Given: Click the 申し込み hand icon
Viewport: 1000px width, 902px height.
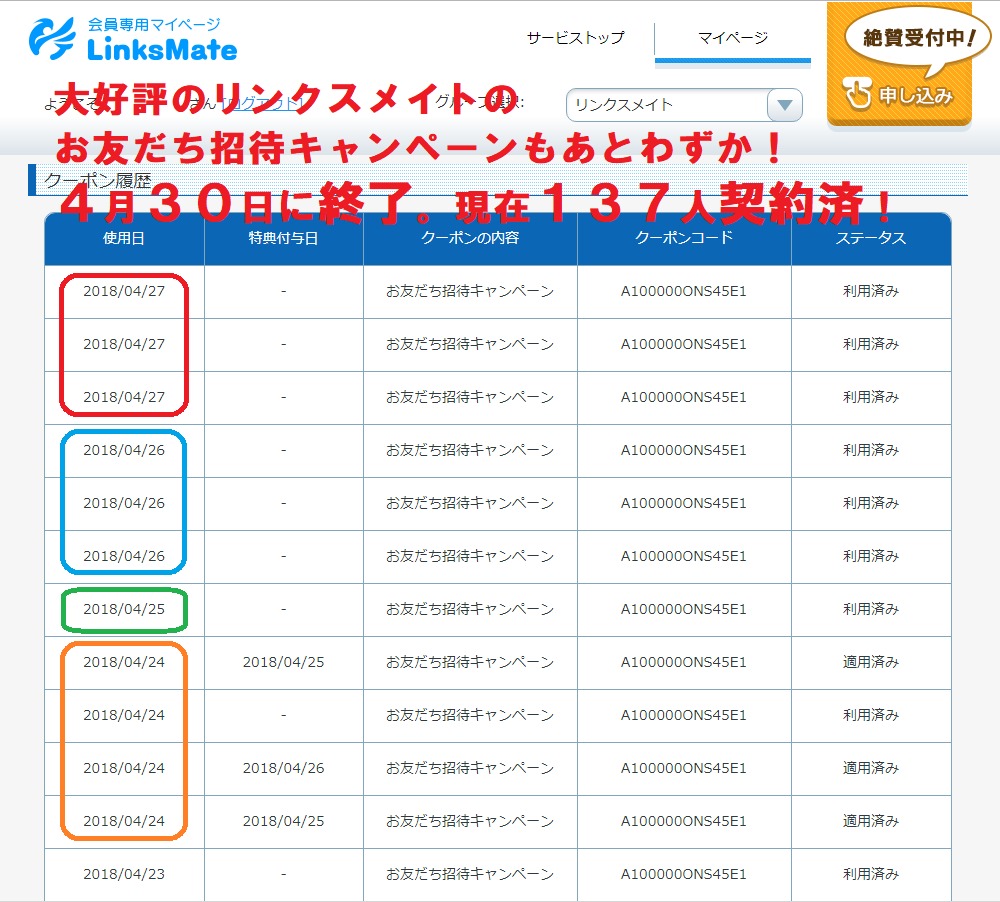Looking at the screenshot, I should click(x=858, y=93).
